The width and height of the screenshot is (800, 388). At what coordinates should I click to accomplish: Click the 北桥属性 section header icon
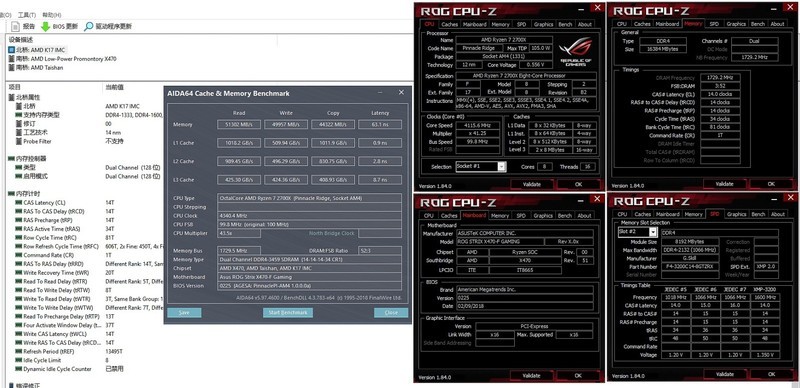pos(11,98)
